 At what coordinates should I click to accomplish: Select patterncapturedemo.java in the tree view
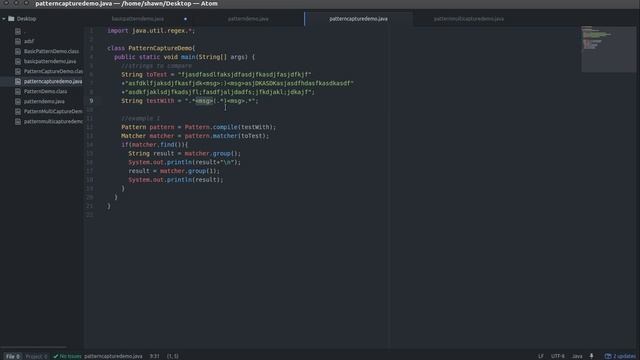pos(53,81)
